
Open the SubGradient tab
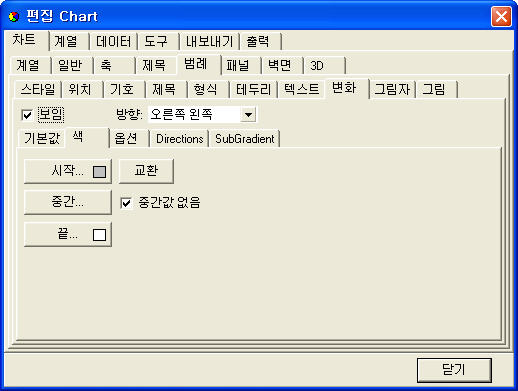pos(244,138)
